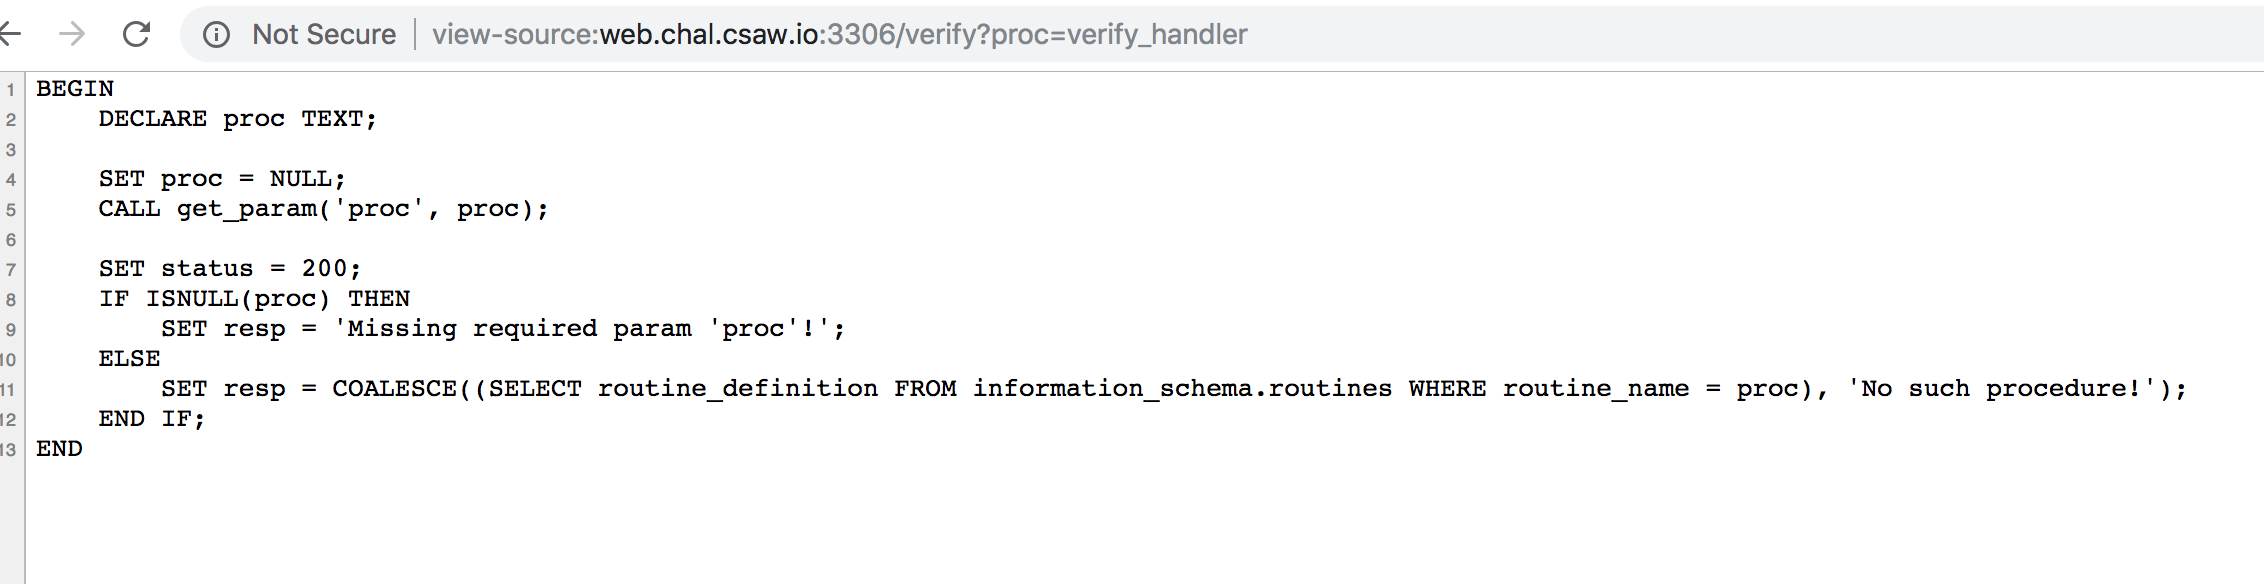Click the 'CALL get_param' statement
Image resolution: width=2264 pixels, height=584 pixels.
pyautogui.click(x=323, y=209)
